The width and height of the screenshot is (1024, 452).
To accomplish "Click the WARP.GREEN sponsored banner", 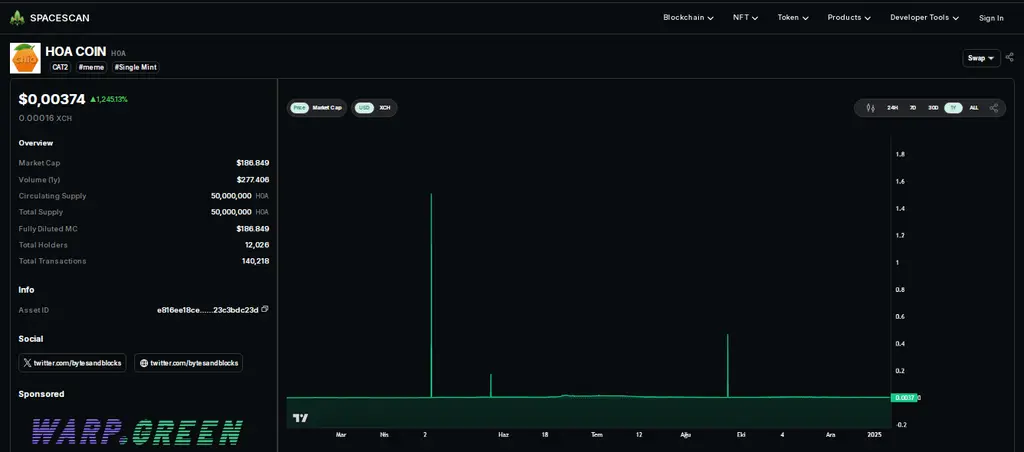I will pos(137,432).
